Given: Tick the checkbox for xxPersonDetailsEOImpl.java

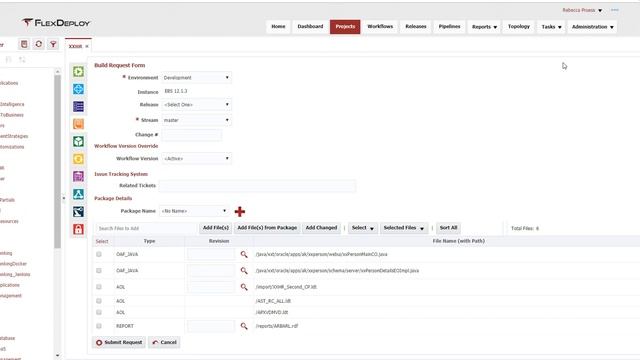Looking at the screenshot, I should pos(99,271).
